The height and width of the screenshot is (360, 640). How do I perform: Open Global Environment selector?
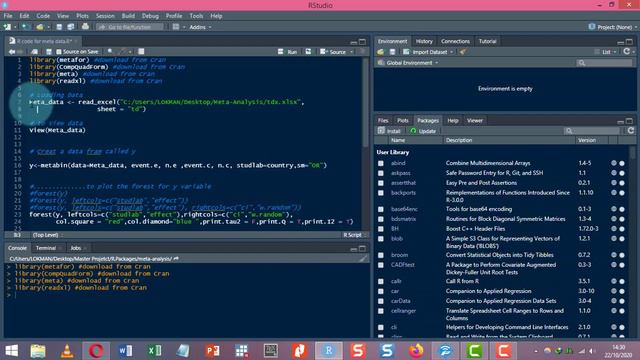pos(408,63)
